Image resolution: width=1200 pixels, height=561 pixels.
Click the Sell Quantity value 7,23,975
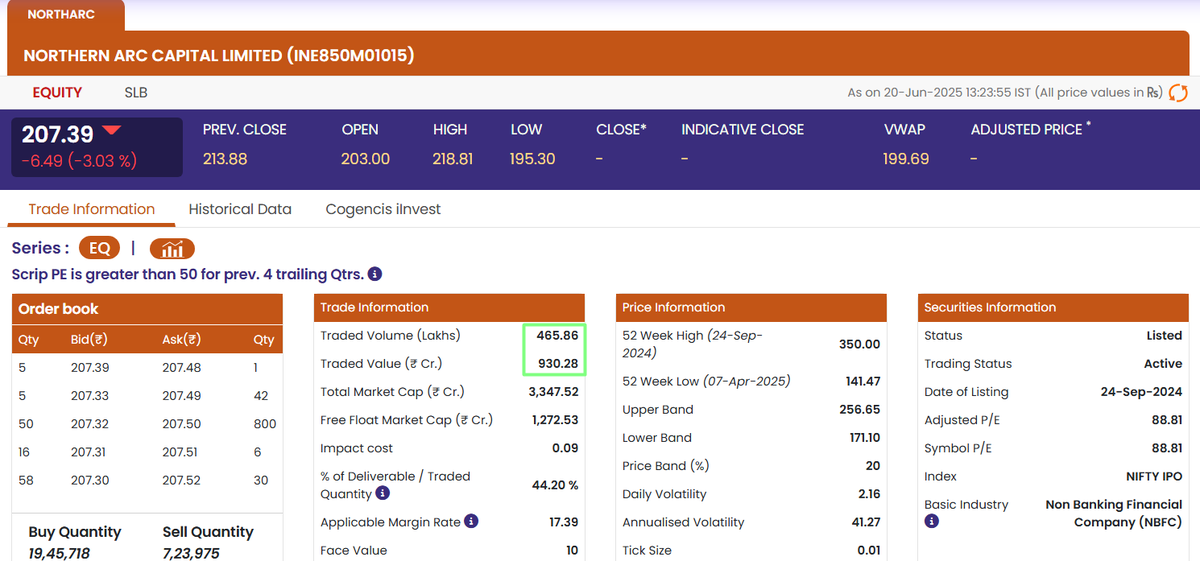point(191,553)
